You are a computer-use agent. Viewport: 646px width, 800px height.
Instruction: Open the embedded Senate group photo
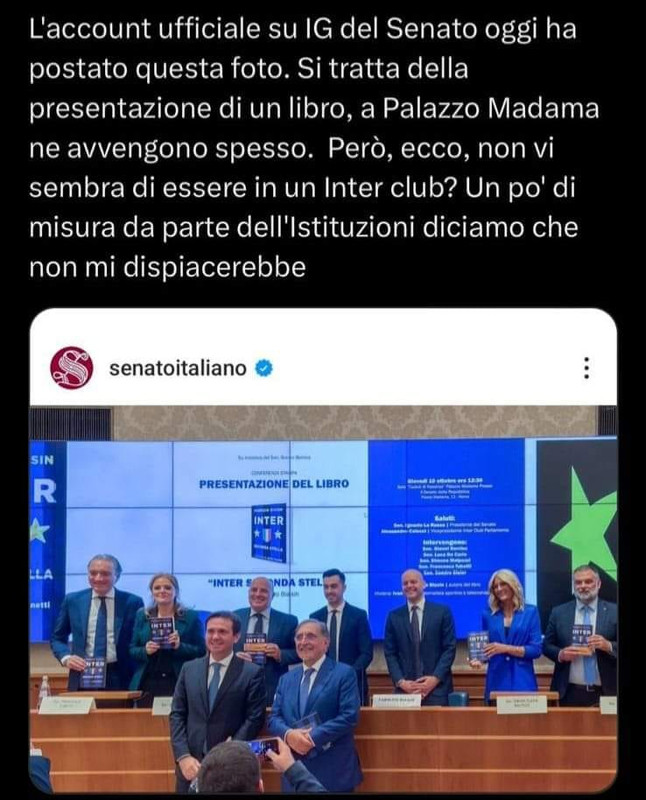click(x=323, y=599)
